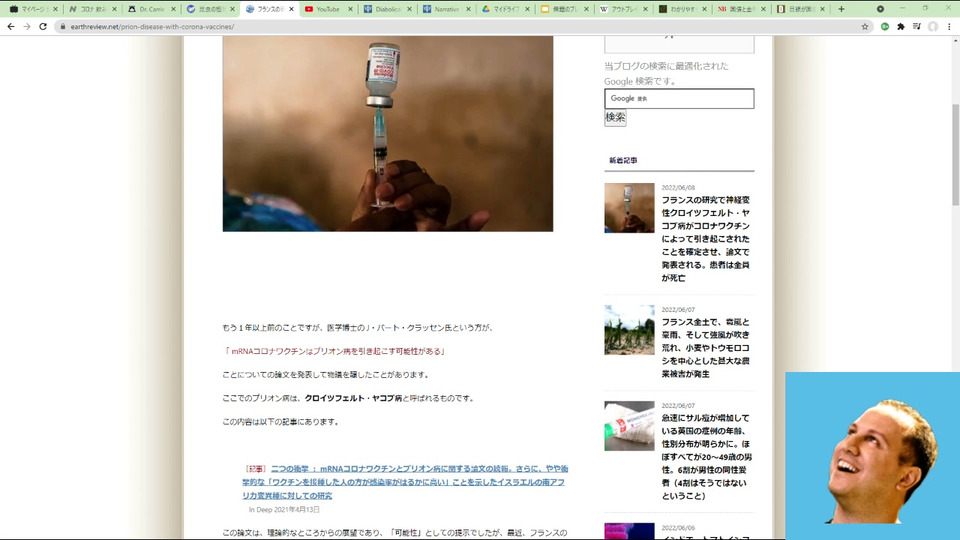Open the sidebar article フランス全土で、雷風と豪雨
The height and width of the screenshot is (540, 960).
click(705, 348)
